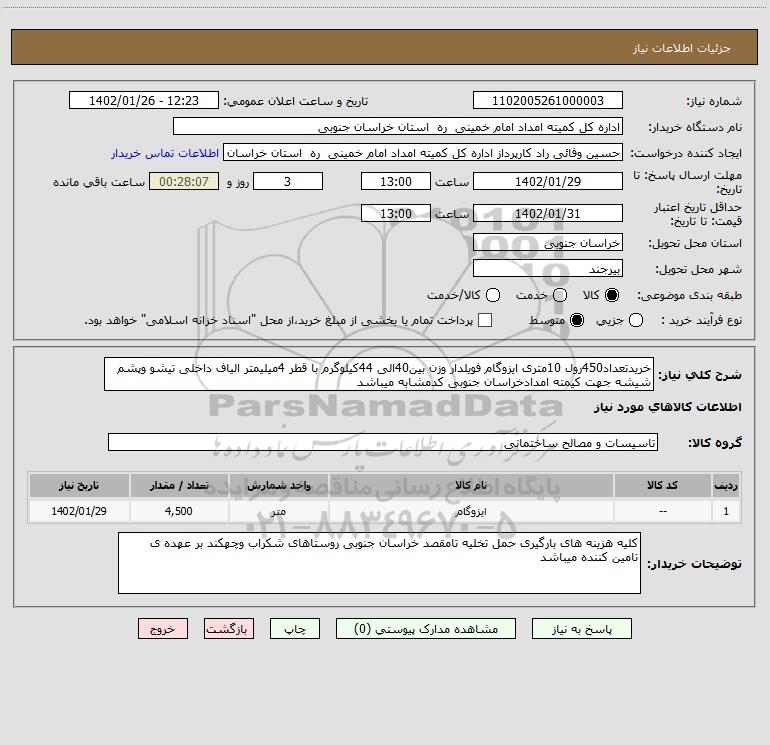
Task: Click the چاپ print button
Action: pyautogui.click(x=295, y=629)
